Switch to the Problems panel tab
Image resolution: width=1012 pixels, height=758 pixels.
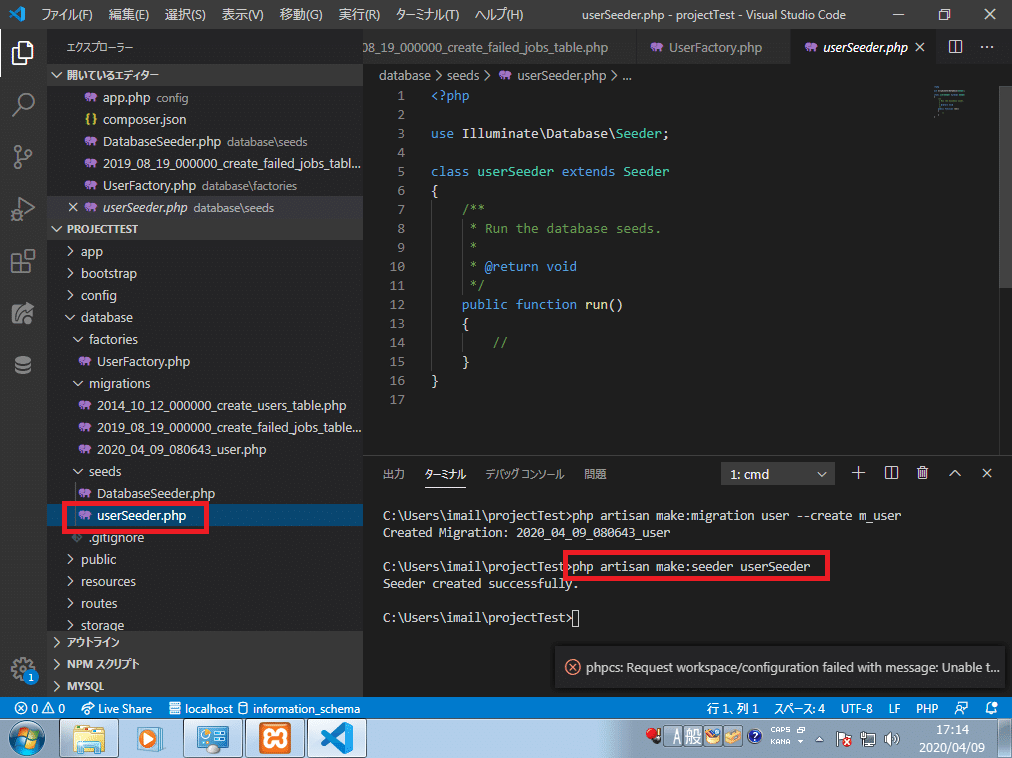[x=595, y=474]
